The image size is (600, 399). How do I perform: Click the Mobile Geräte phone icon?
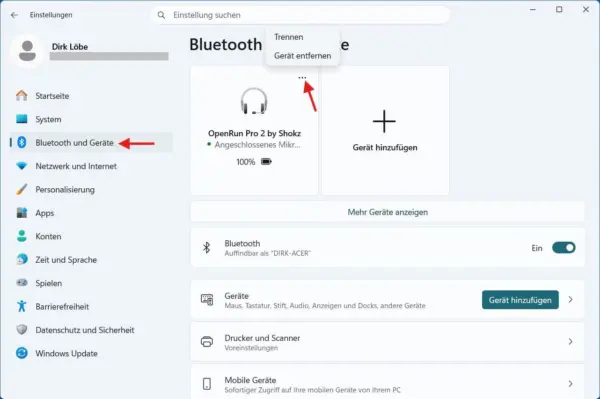[207, 384]
